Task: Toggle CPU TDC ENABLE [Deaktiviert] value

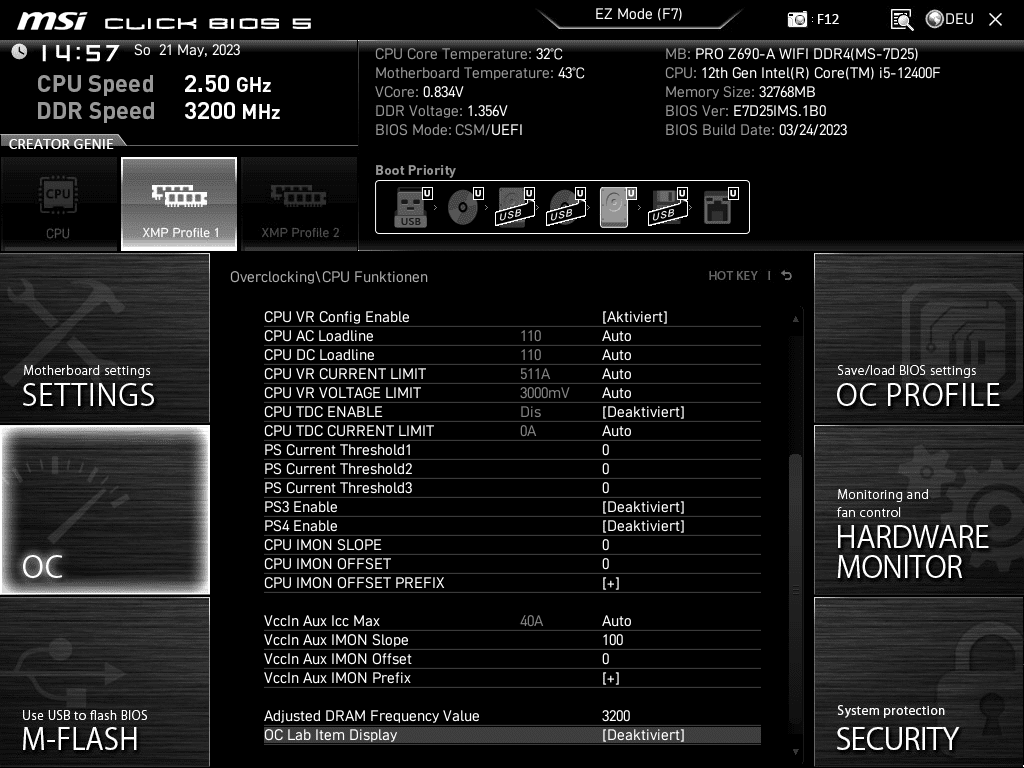Action: pyautogui.click(x=643, y=412)
